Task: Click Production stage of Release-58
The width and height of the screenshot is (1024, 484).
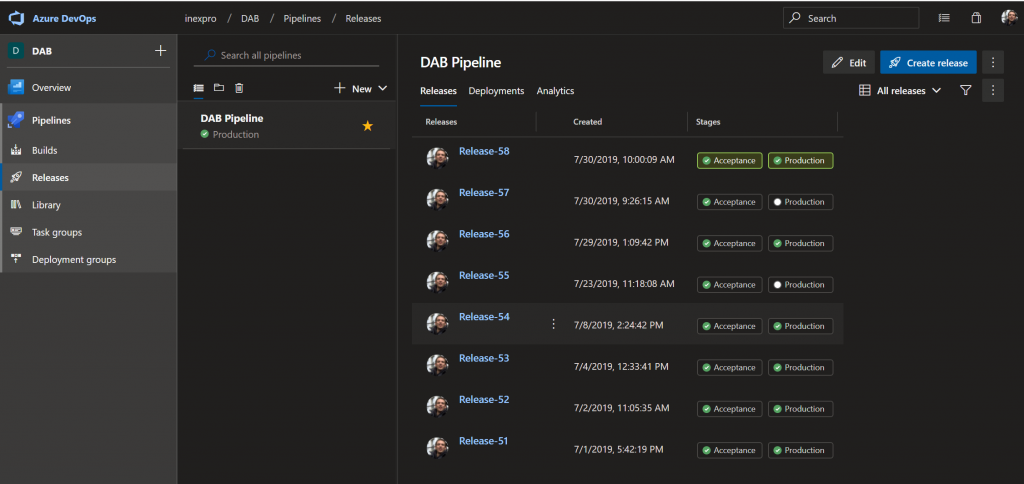Action: pos(801,161)
